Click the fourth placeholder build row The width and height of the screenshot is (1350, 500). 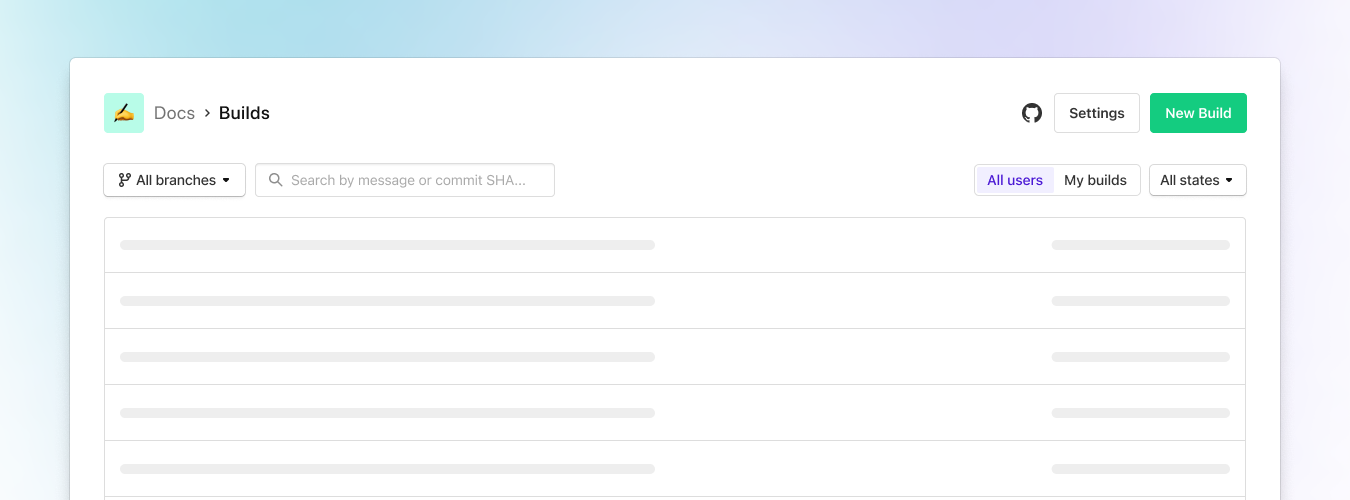[x=675, y=413]
